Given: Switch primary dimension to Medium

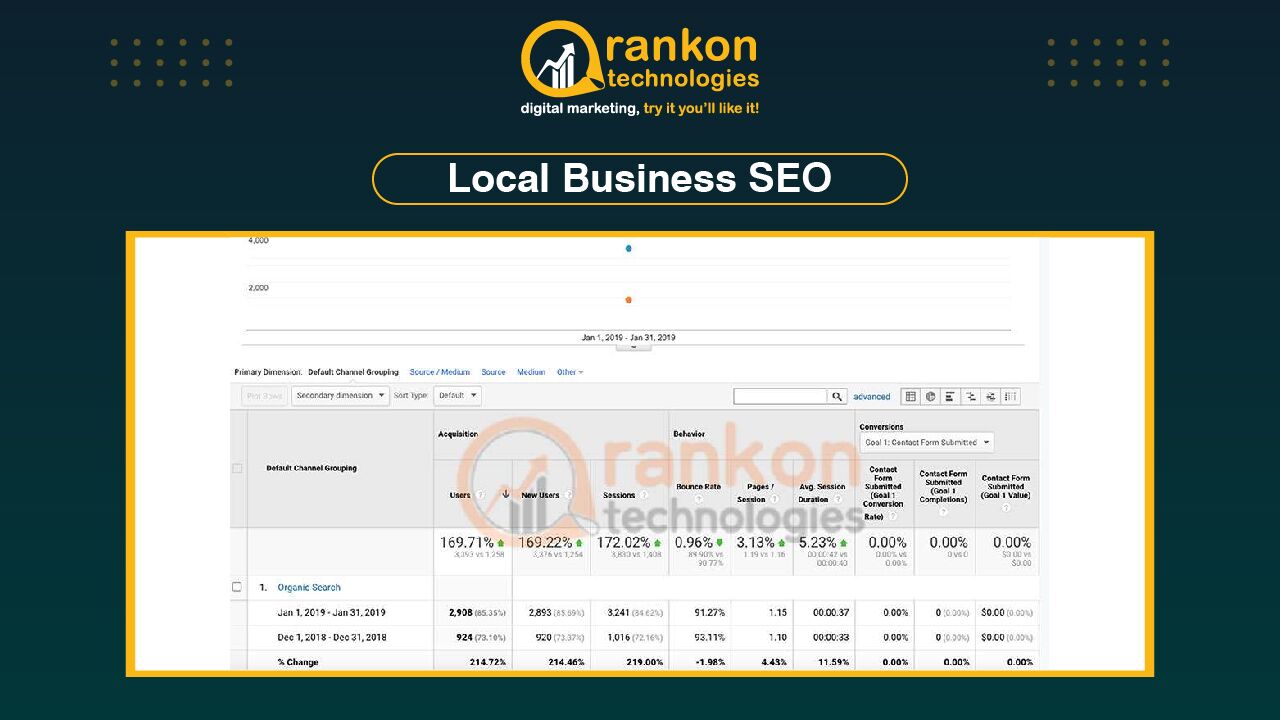Looking at the screenshot, I should (x=531, y=372).
